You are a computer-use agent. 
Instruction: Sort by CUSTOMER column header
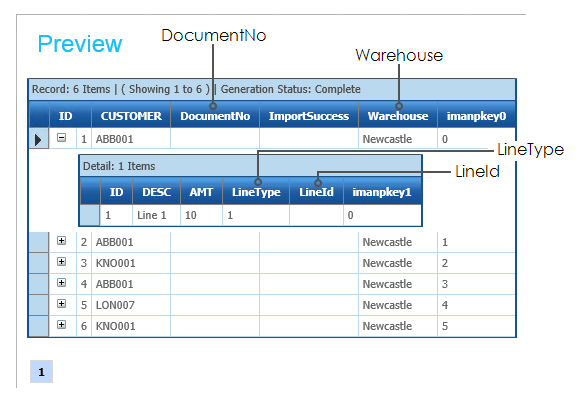pyautogui.click(x=131, y=116)
